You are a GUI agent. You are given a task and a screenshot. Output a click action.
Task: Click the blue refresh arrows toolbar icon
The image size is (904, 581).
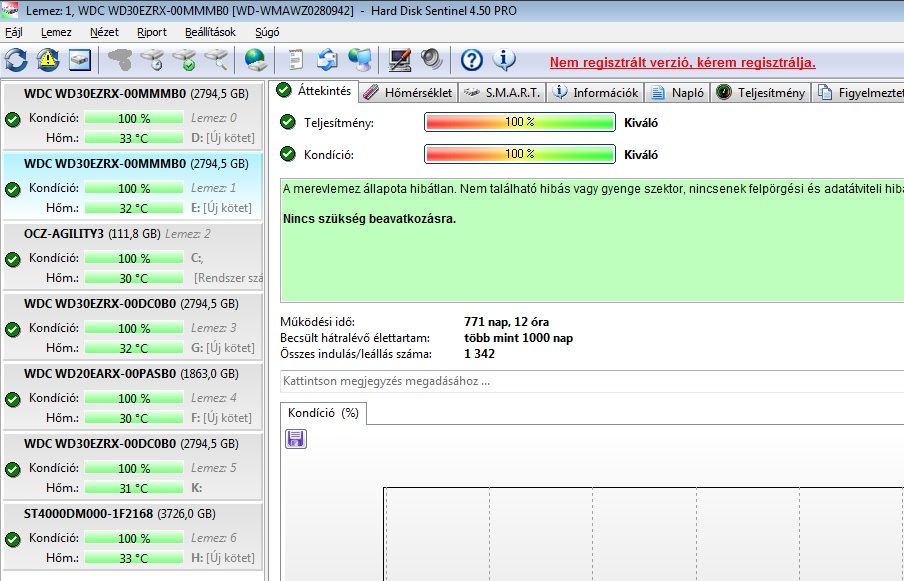[16, 59]
